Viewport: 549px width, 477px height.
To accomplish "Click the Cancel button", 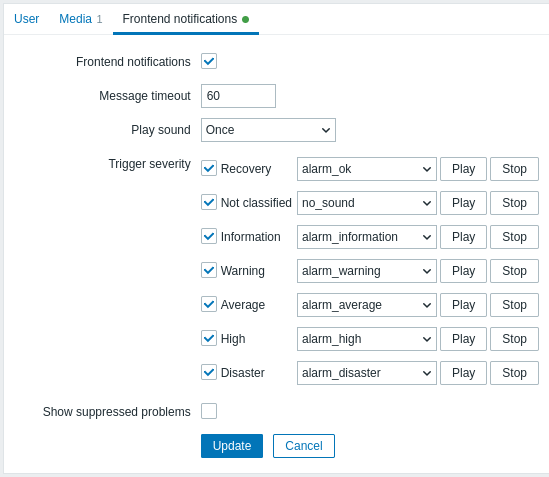I will 304,446.
